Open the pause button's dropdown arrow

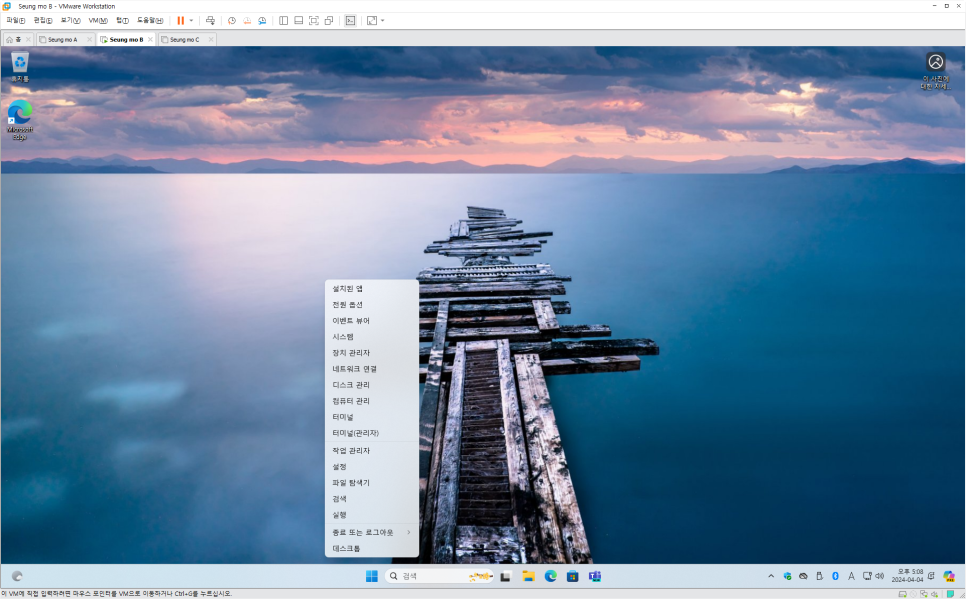click(x=192, y=20)
